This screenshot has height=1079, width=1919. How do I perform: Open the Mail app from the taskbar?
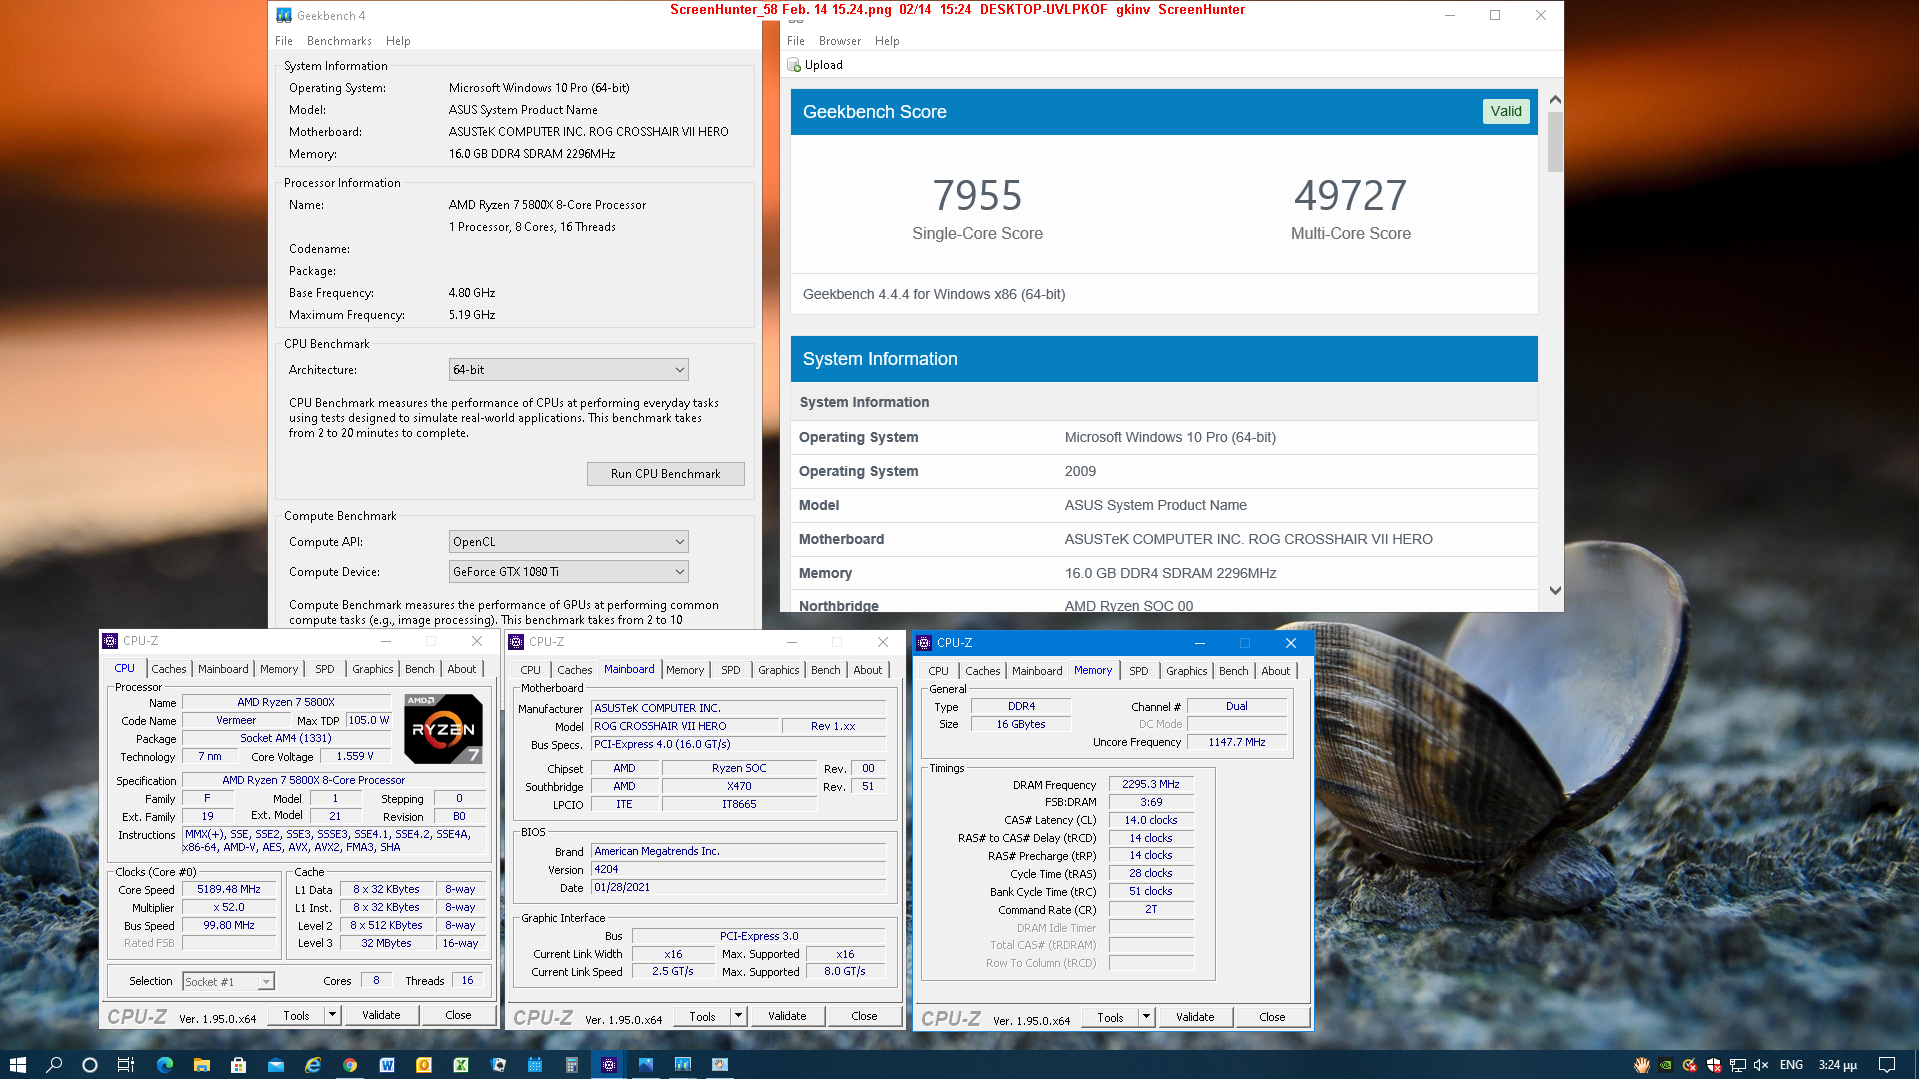[276, 1064]
